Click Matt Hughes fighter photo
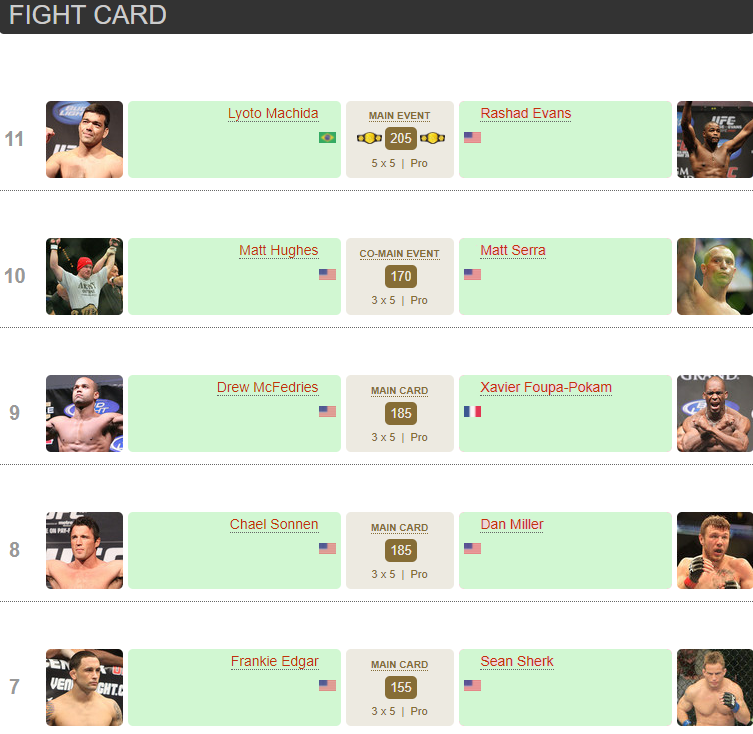 coord(84,276)
